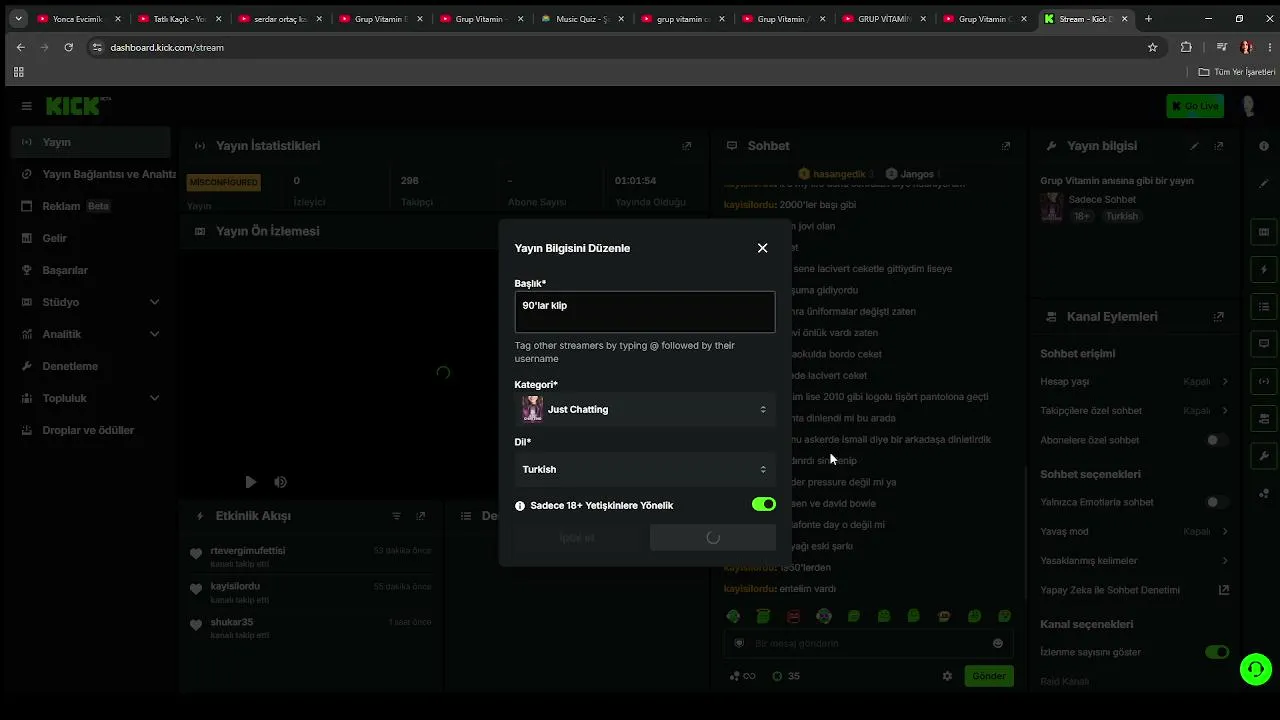Open the Kick hamburger menu
The image size is (1280, 720).
point(26,106)
